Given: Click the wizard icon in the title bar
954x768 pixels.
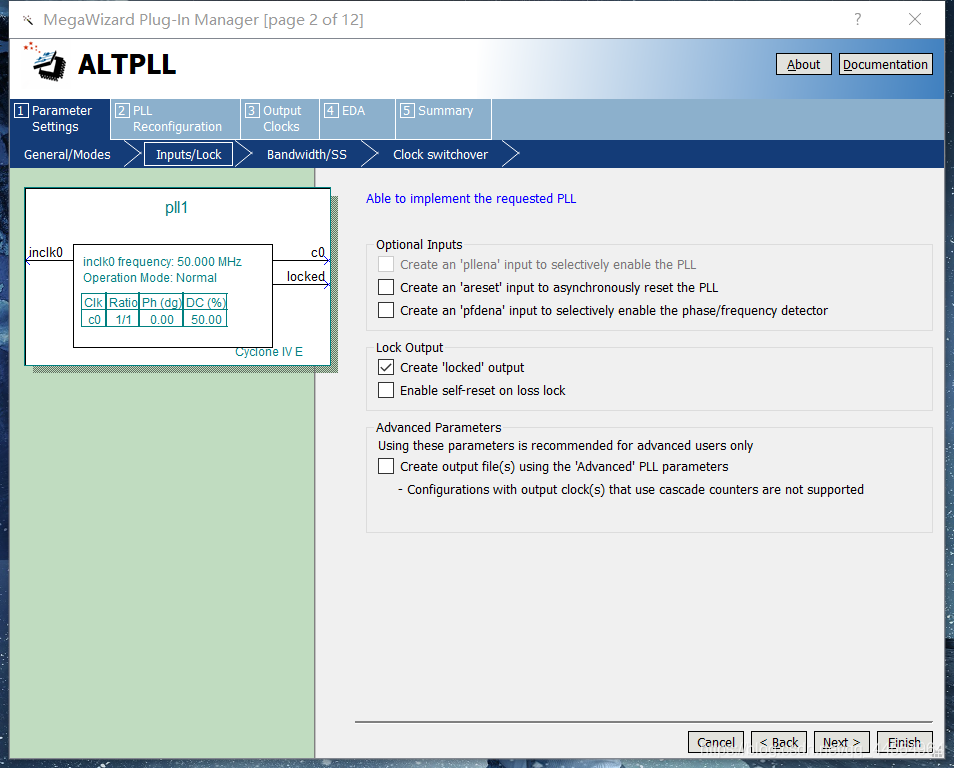Looking at the screenshot, I should pos(27,20).
